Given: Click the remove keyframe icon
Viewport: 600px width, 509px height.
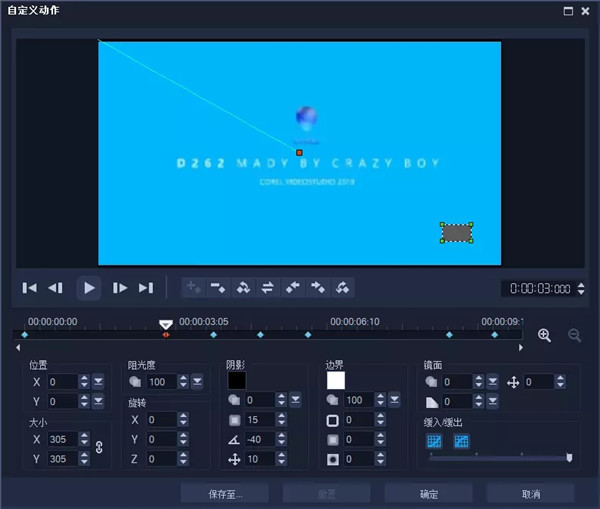Looking at the screenshot, I should click(218, 288).
